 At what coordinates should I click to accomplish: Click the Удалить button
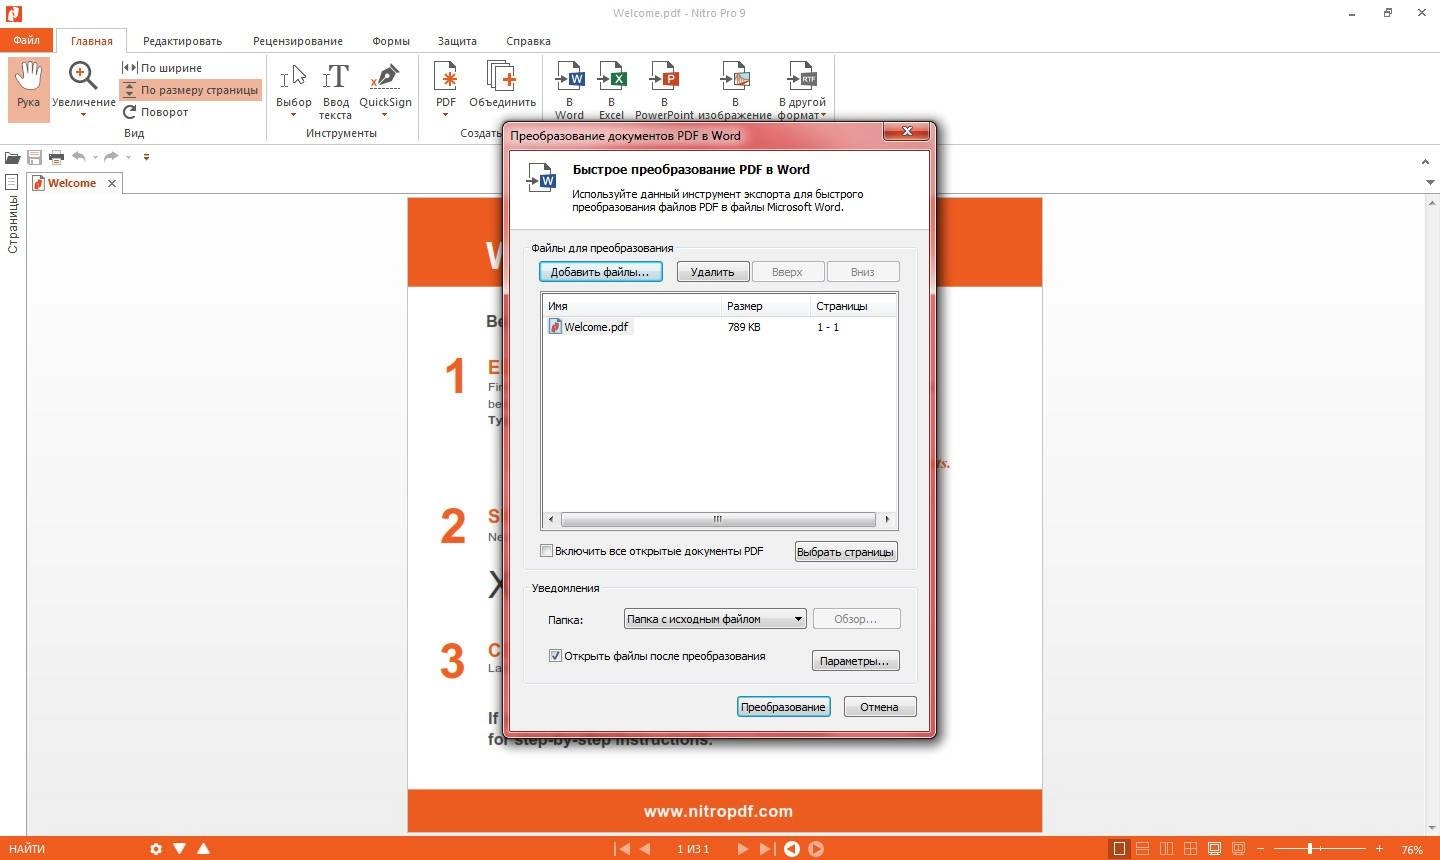click(712, 272)
